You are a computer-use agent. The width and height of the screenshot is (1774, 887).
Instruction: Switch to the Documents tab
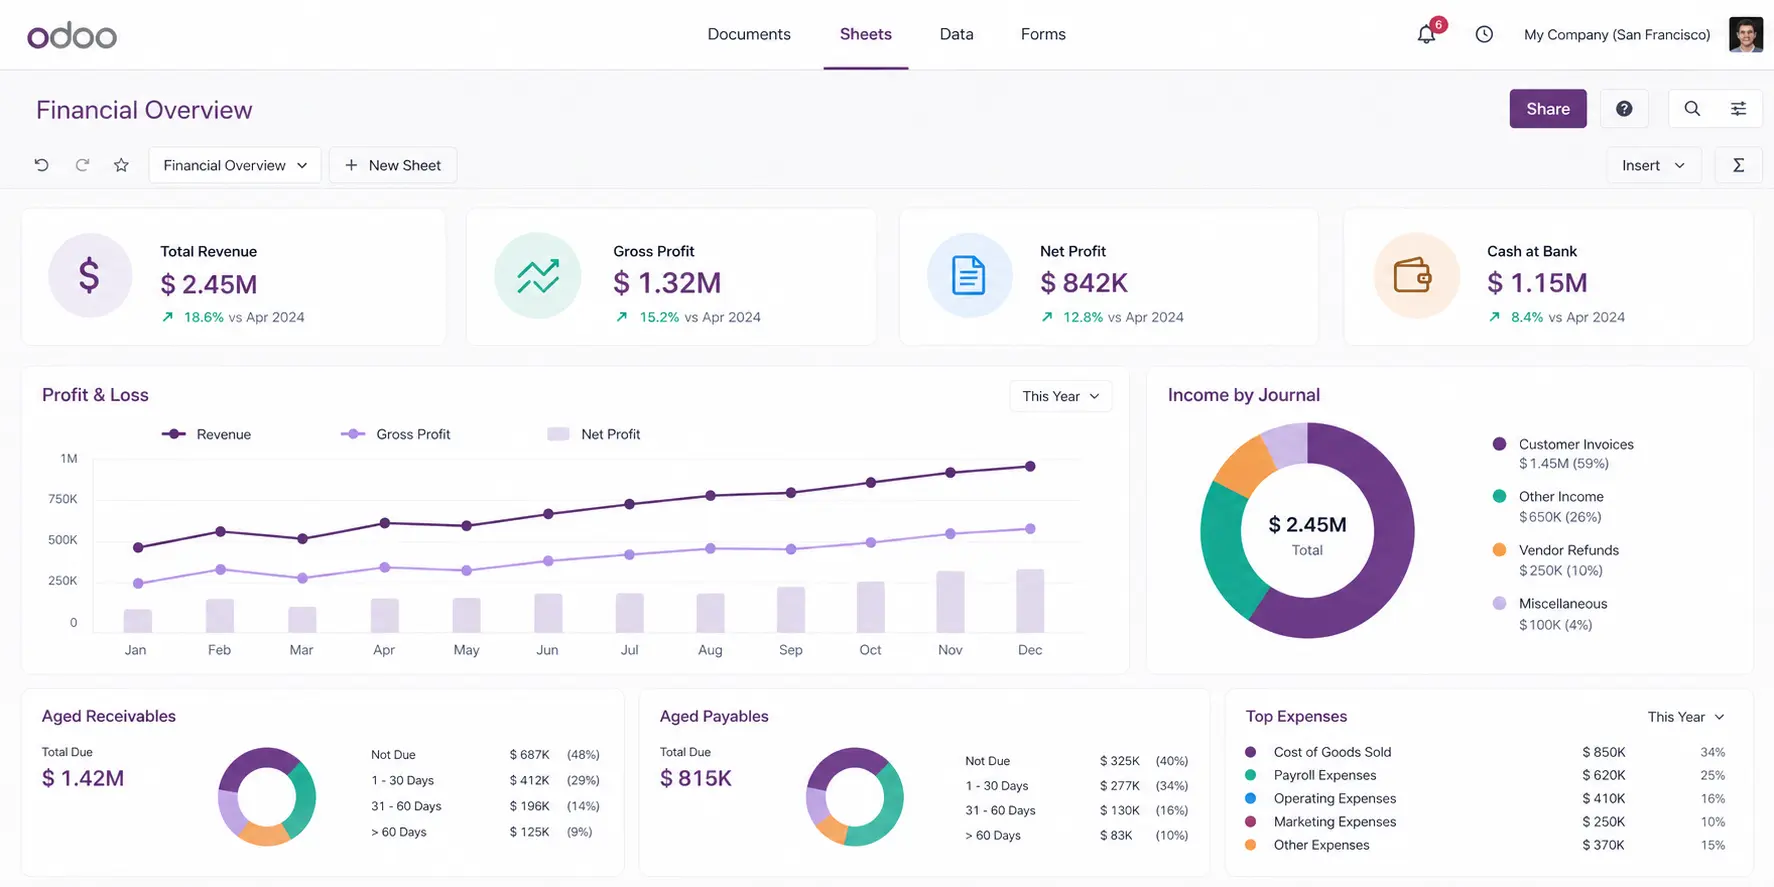pos(749,34)
